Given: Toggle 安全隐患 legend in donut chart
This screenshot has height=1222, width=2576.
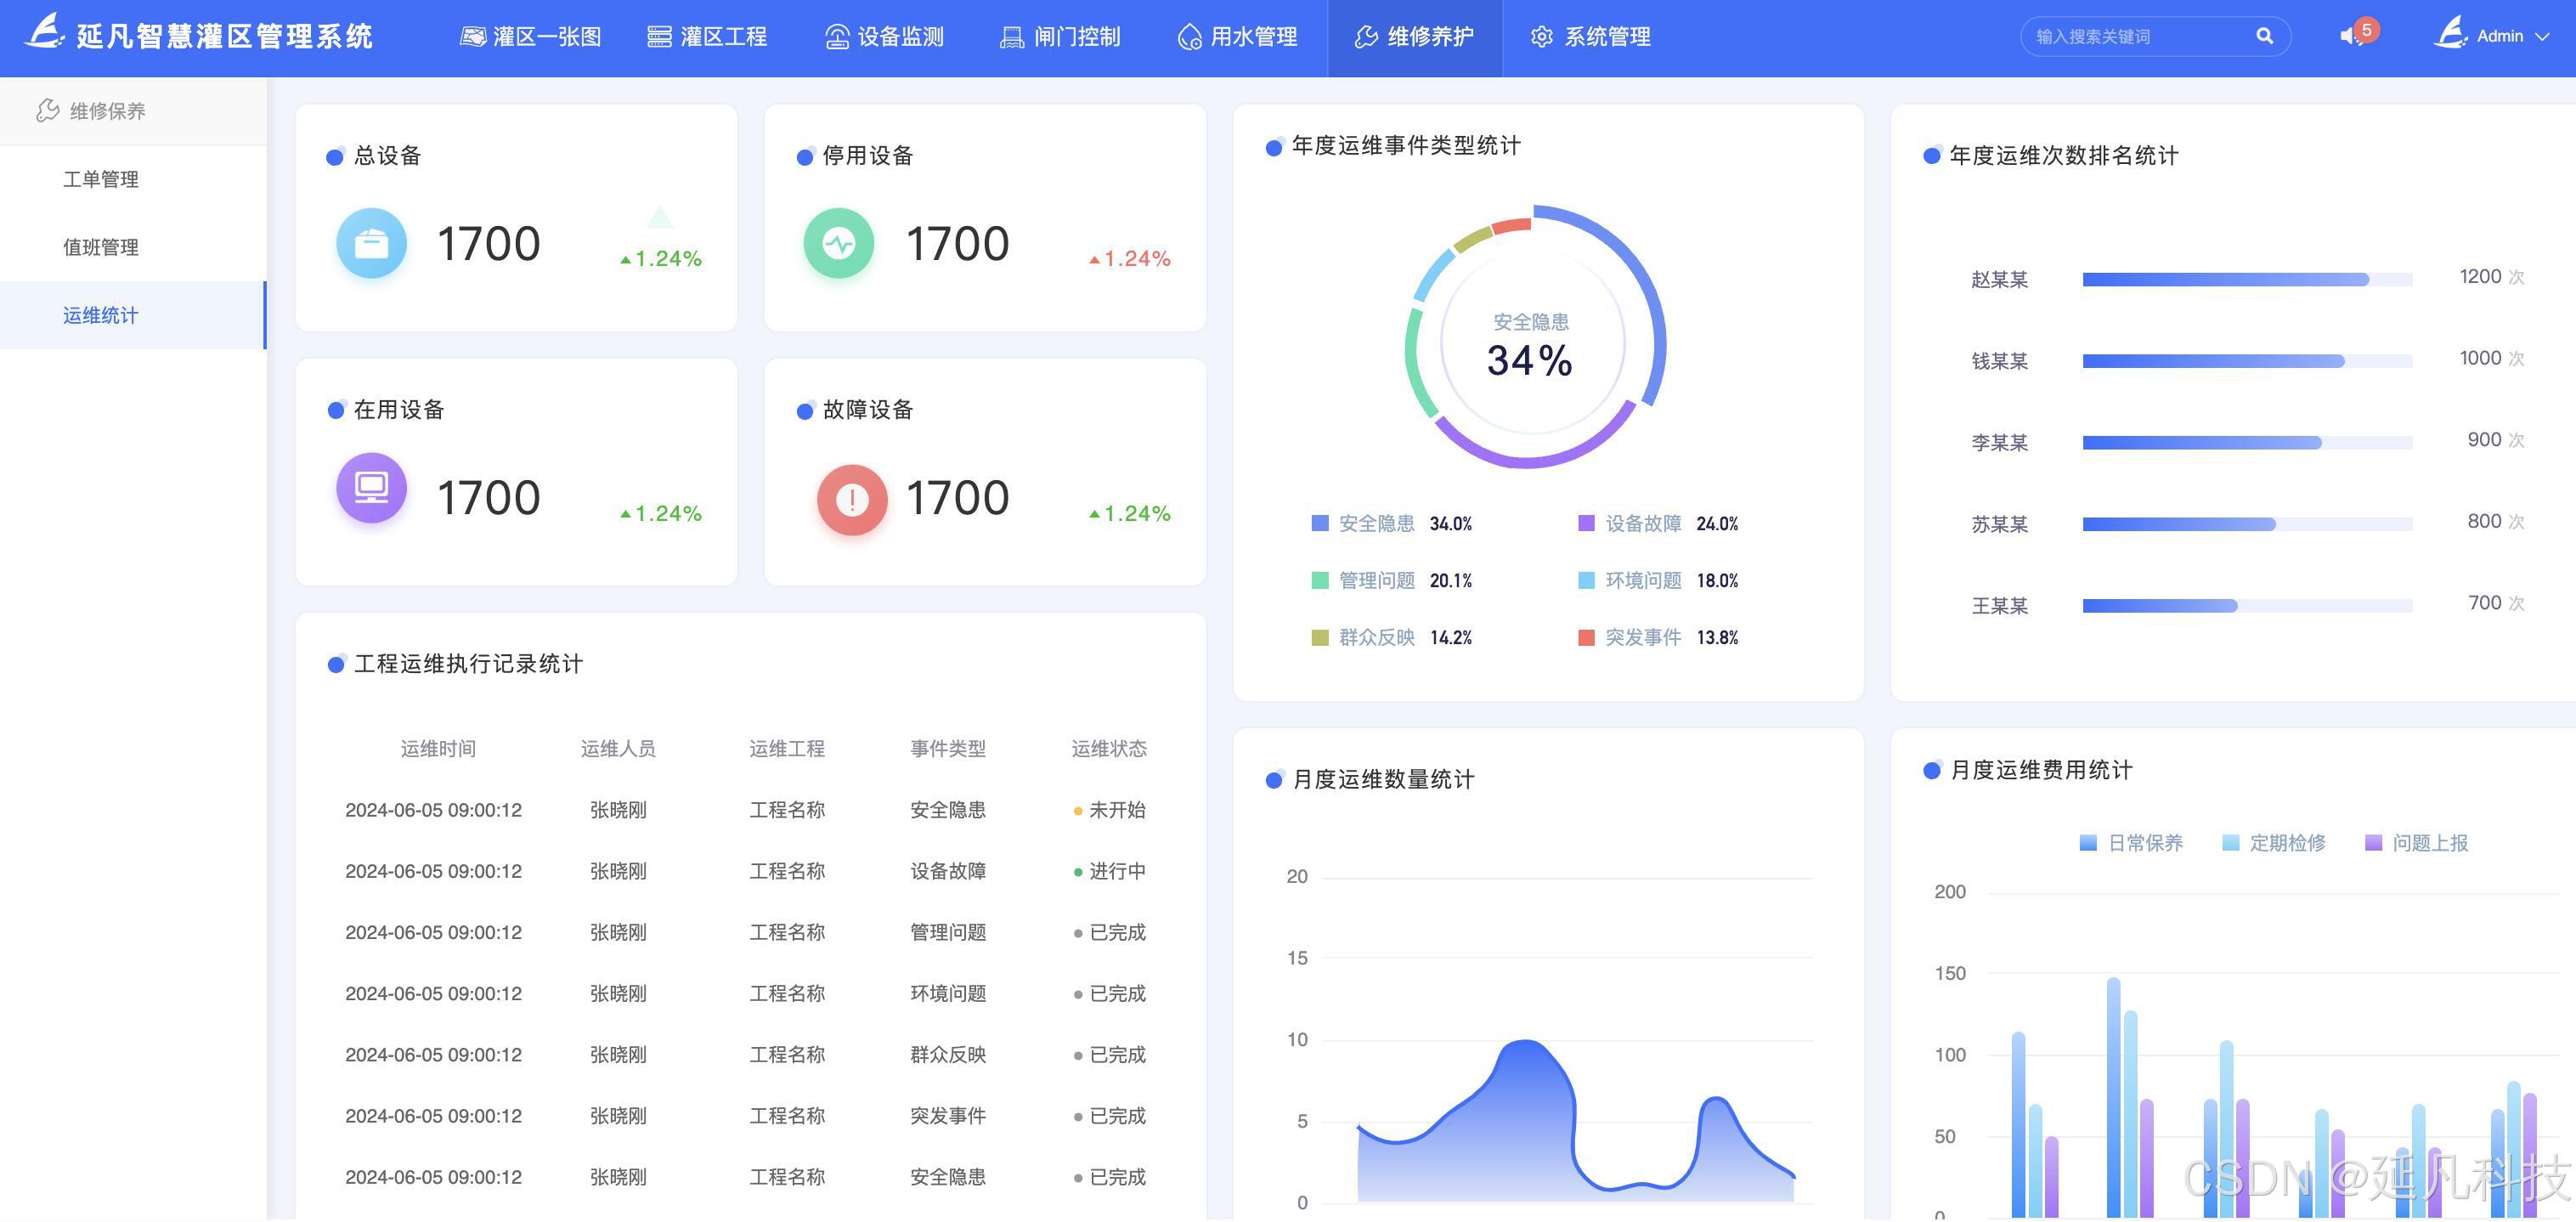Looking at the screenshot, I should coord(1391,523).
